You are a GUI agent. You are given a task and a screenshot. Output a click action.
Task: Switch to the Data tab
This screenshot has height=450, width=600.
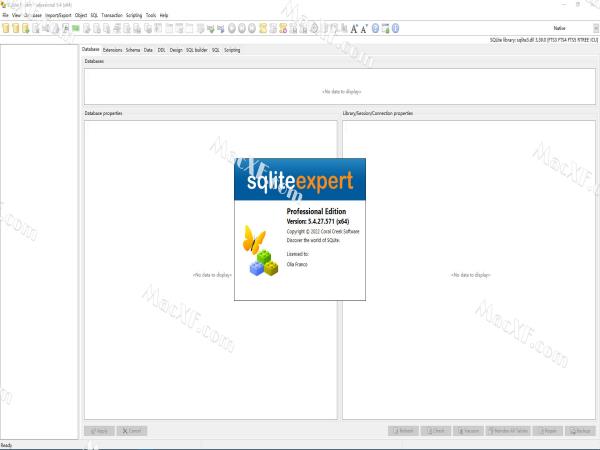click(148, 50)
